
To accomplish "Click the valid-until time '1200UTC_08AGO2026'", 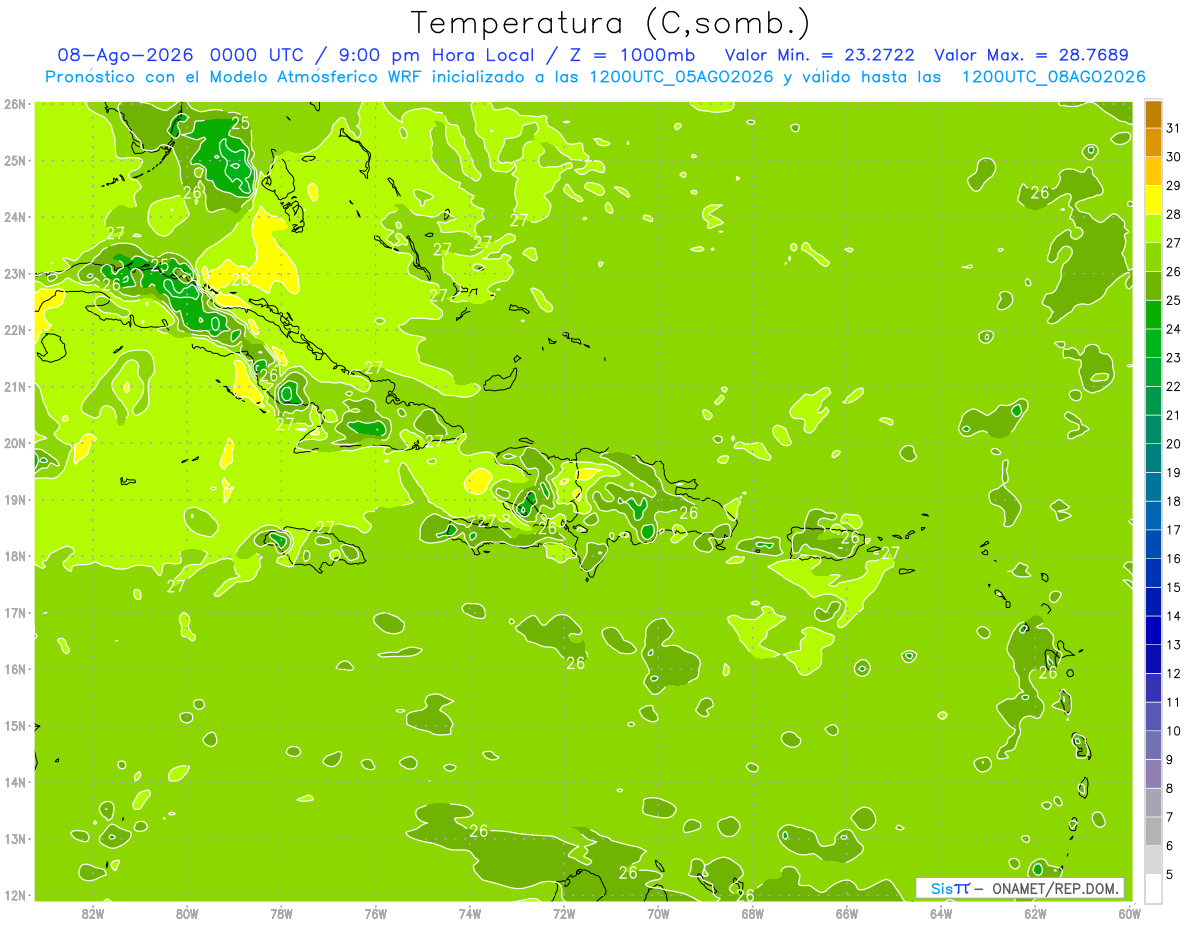I will pos(1053,77).
